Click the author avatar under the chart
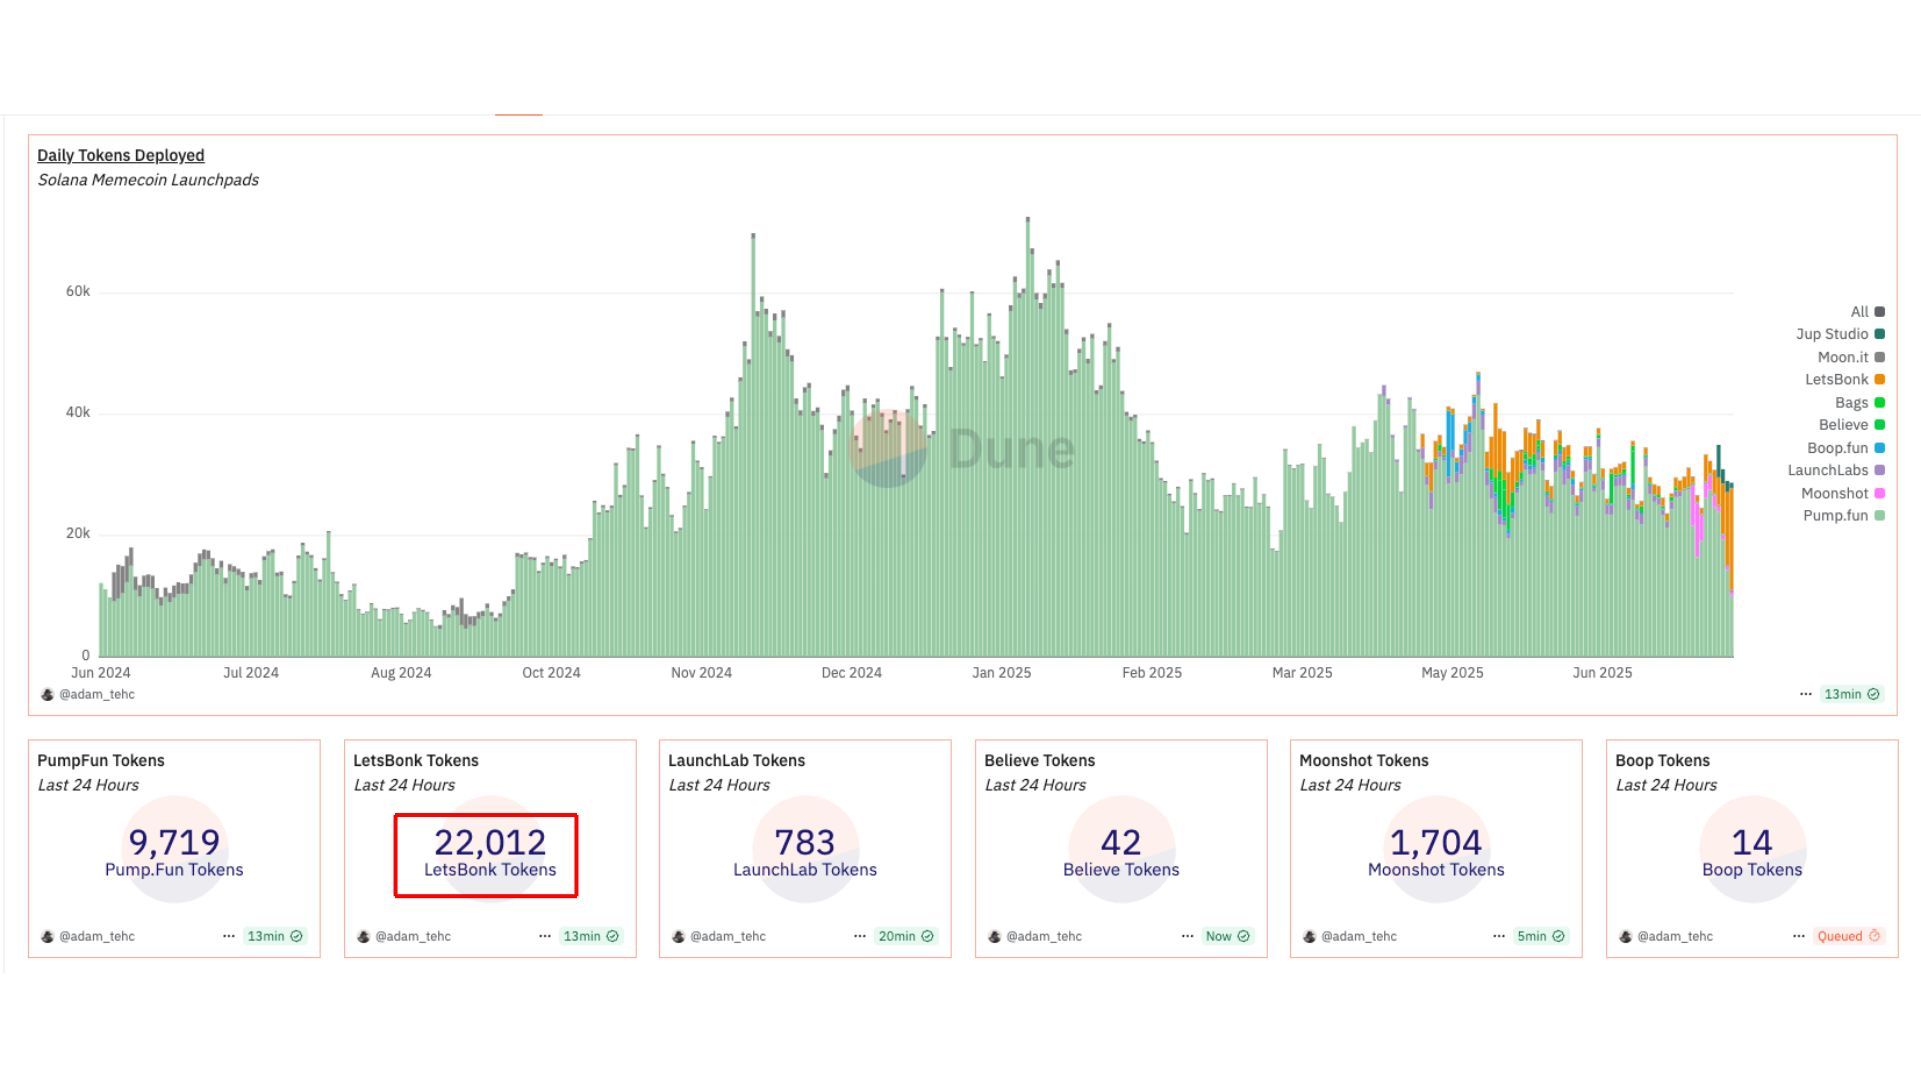This screenshot has width=1921, height=1081. [x=47, y=694]
